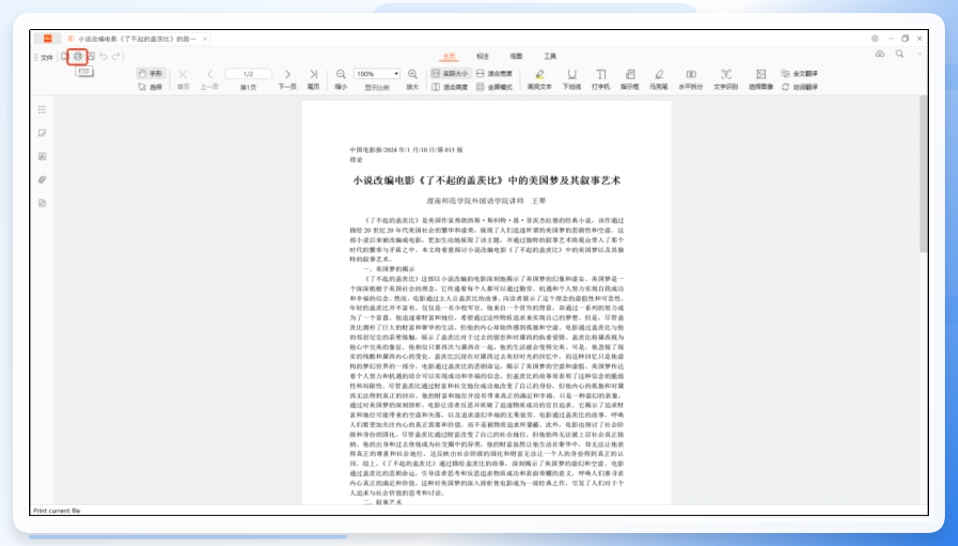Screen dimensions: 958x546
Task: Select the 提示框 callout box tool
Action: click(630, 79)
